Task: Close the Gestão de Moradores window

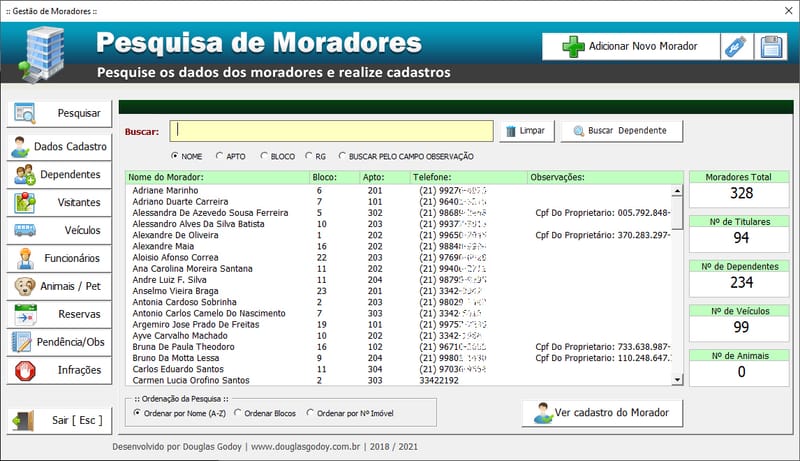Action: tap(788, 11)
